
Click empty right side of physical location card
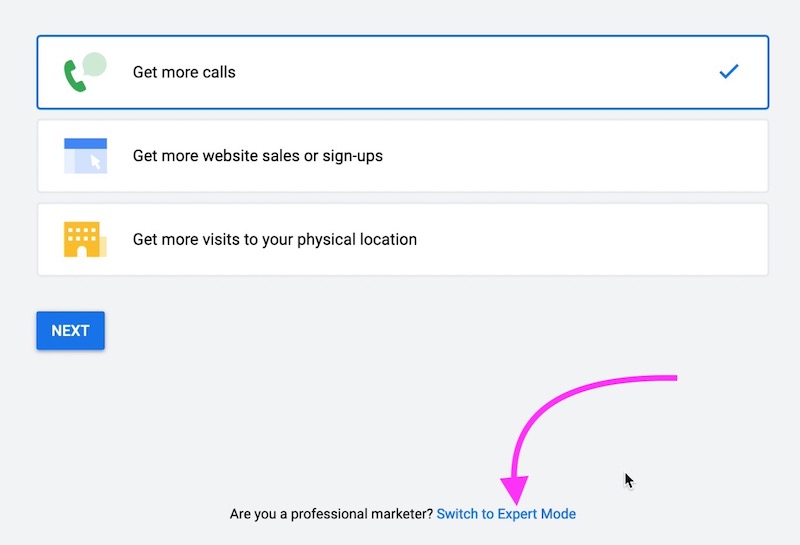[x=620, y=240]
